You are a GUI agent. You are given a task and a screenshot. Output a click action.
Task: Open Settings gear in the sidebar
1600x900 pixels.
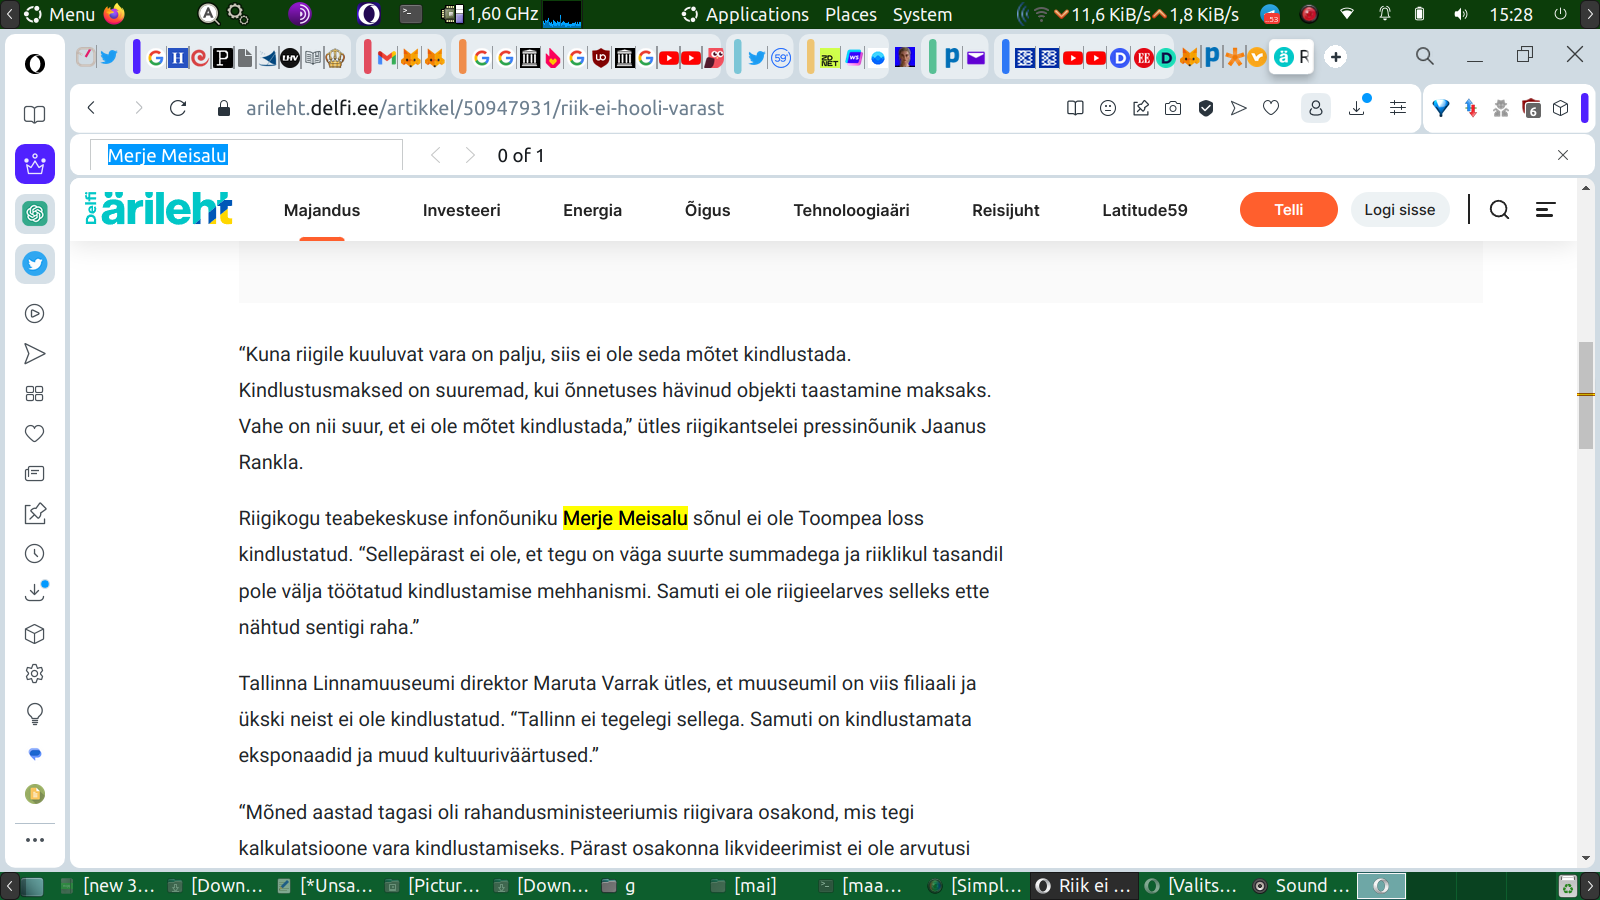[x=35, y=674]
